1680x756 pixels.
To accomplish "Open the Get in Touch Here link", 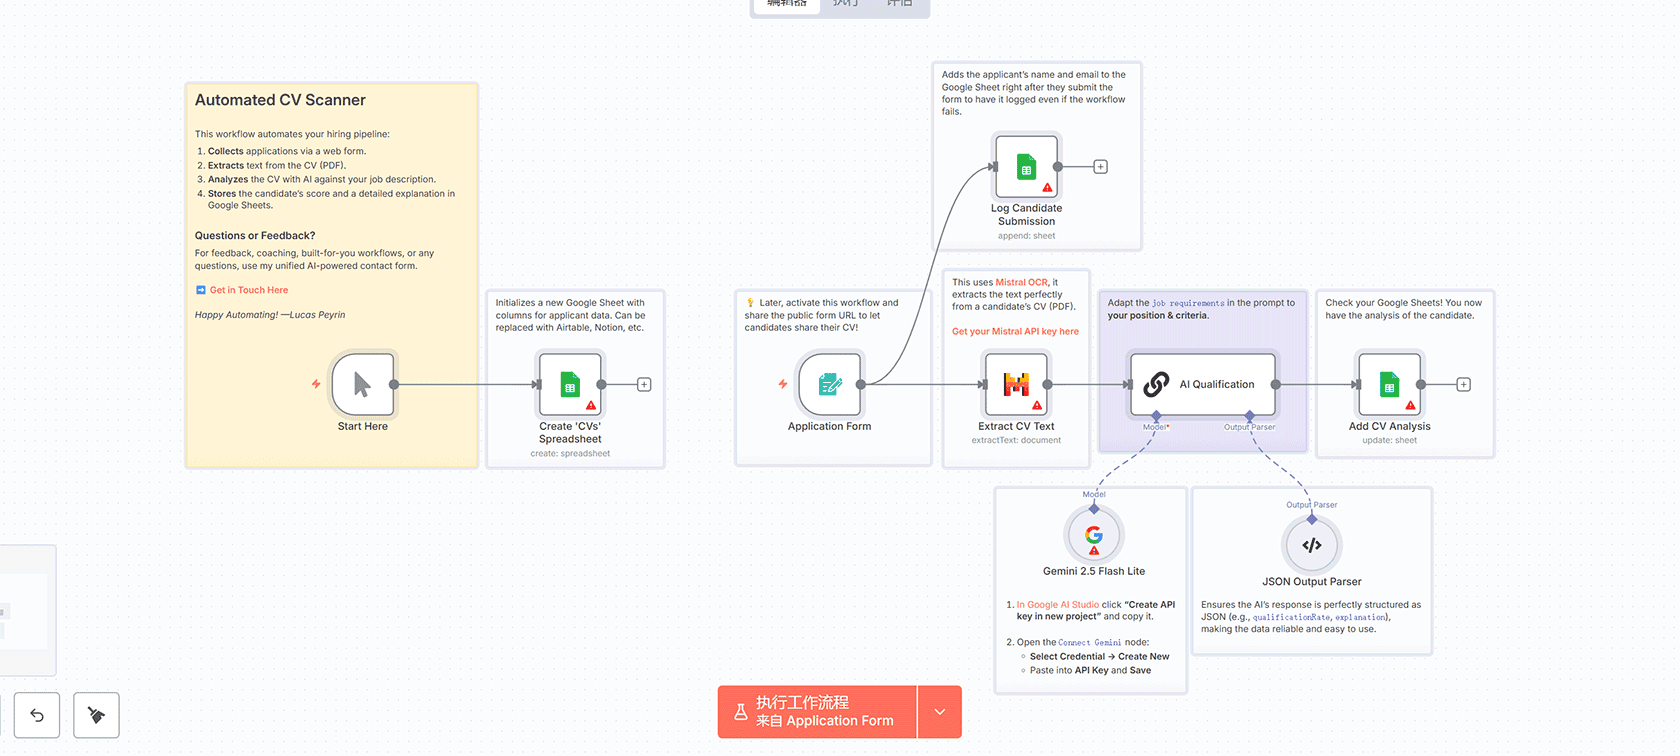I will coord(248,290).
